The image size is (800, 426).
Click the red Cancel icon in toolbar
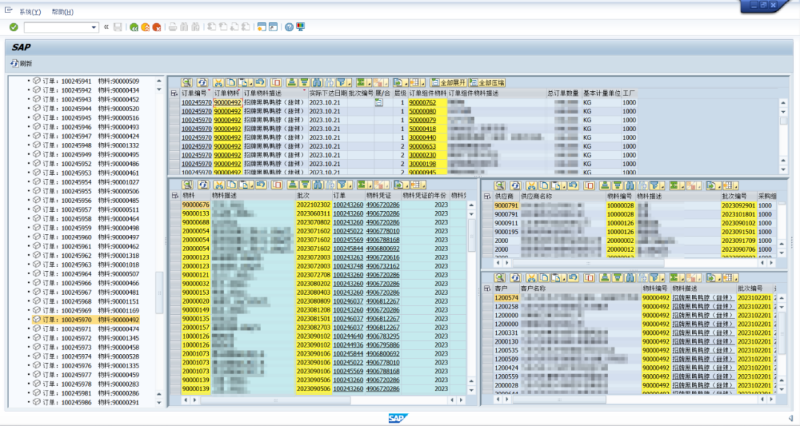157,26
